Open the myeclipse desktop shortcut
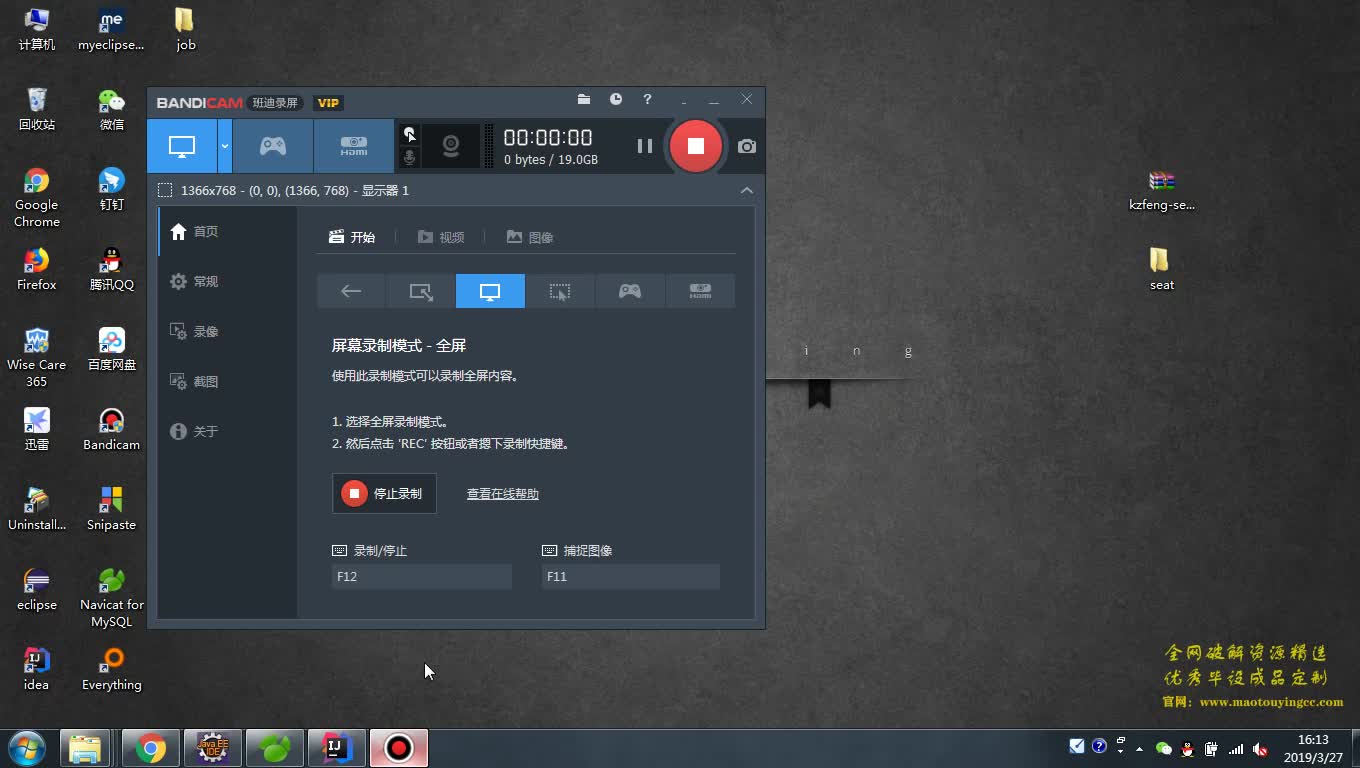Image resolution: width=1360 pixels, height=768 pixels. (x=111, y=29)
